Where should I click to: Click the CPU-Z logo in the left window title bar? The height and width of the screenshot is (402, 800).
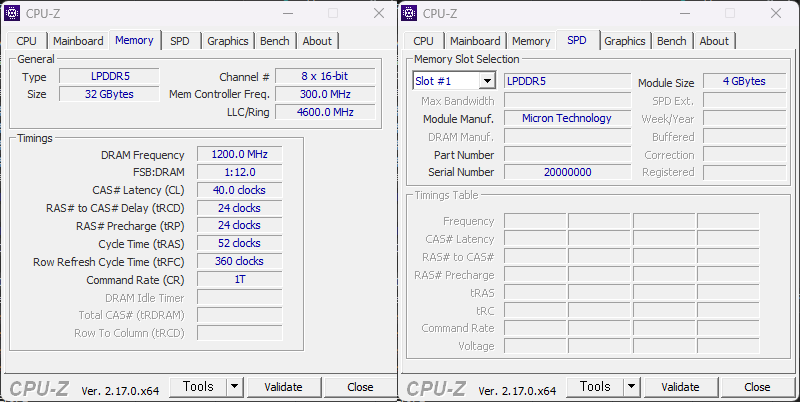click(14, 13)
